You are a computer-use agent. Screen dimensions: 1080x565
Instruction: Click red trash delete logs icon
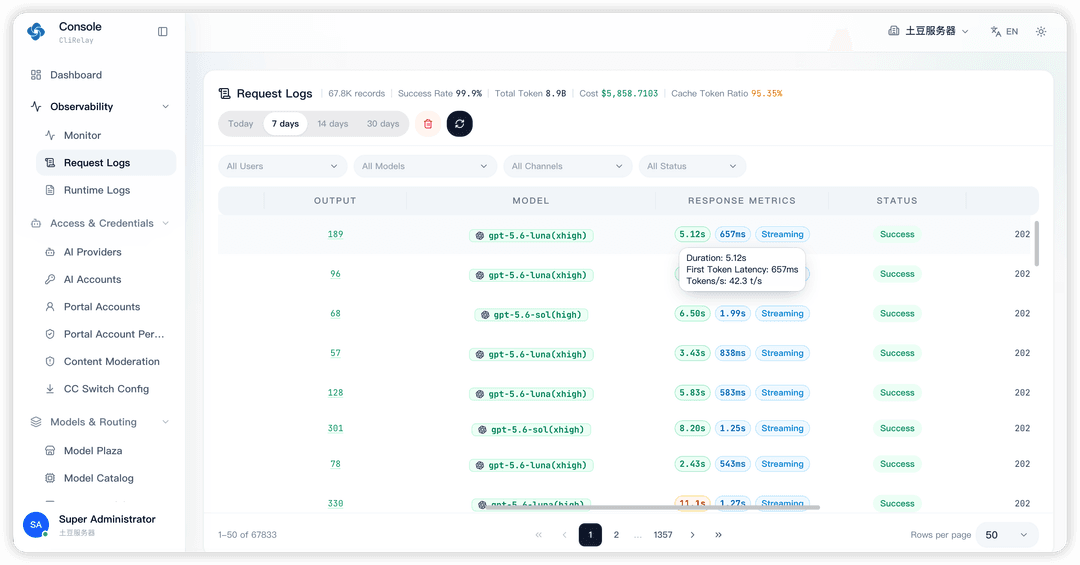pos(428,124)
